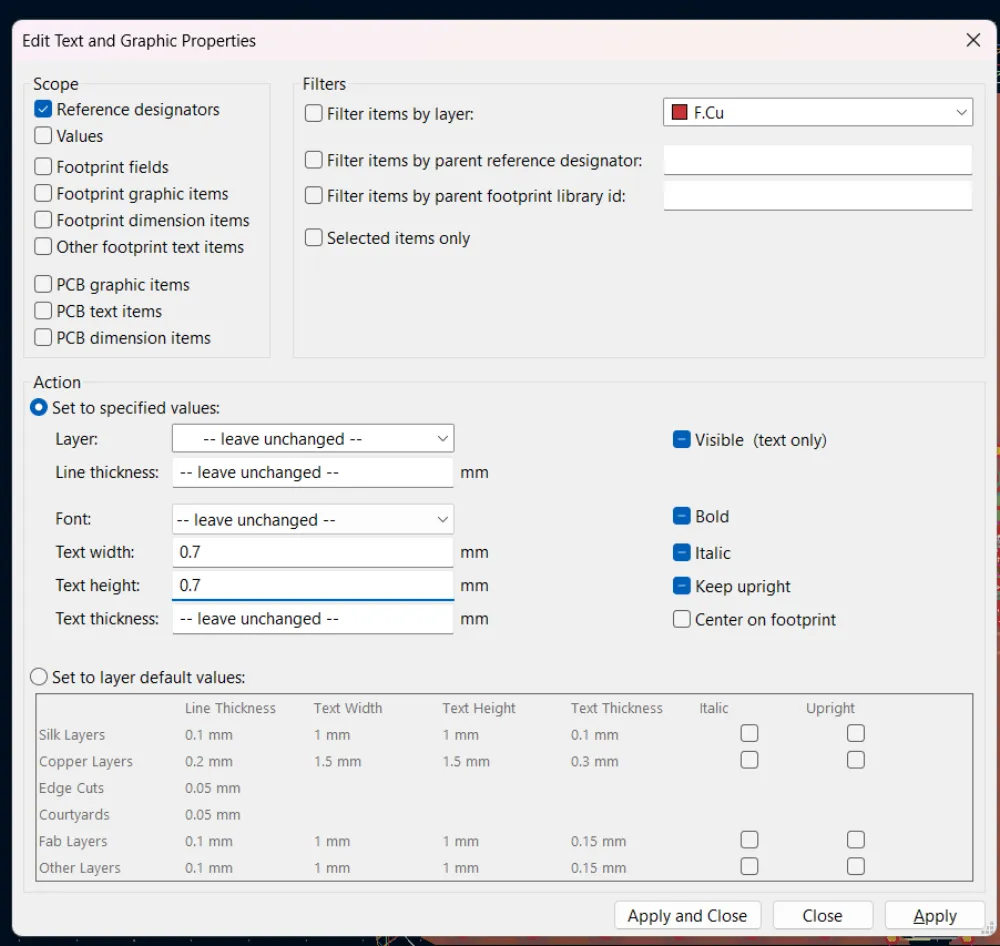Viewport: 1000px width, 946px height.
Task: Enable the Values checkbox in Scope
Action: pyautogui.click(x=43, y=136)
